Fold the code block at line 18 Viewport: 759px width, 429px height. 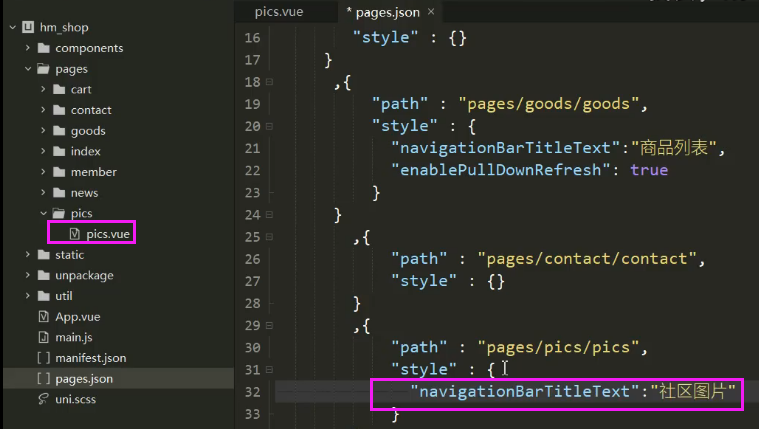270,82
